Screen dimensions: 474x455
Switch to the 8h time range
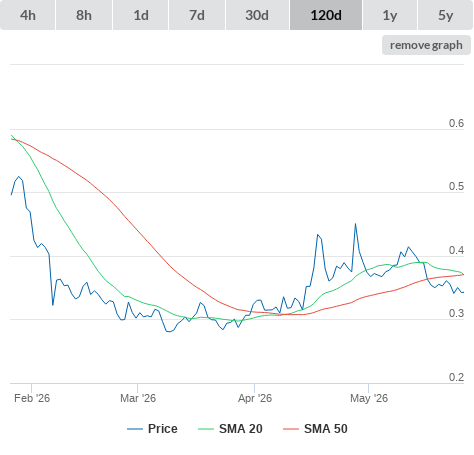(x=84, y=15)
